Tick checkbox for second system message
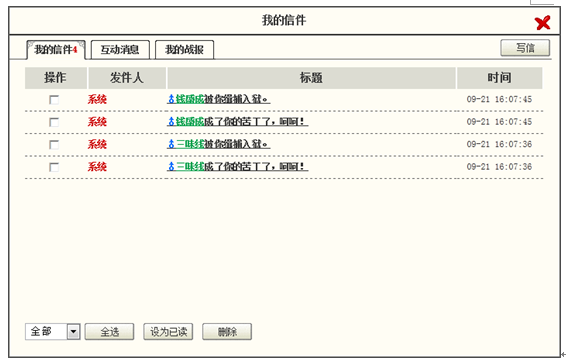This screenshot has height=361, width=566. click(54, 122)
